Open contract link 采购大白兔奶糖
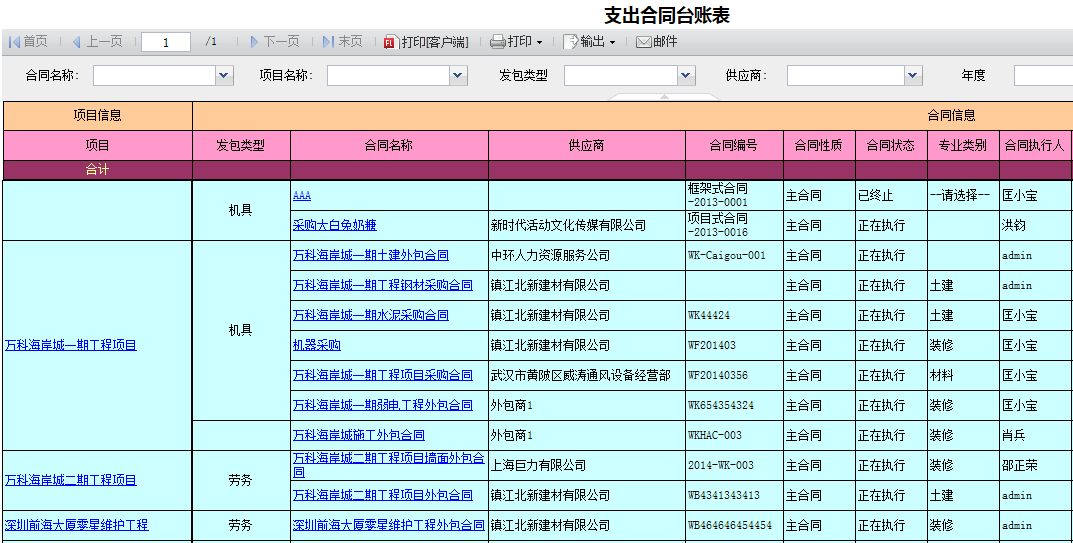This screenshot has width=1073, height=543. (335, 225)
